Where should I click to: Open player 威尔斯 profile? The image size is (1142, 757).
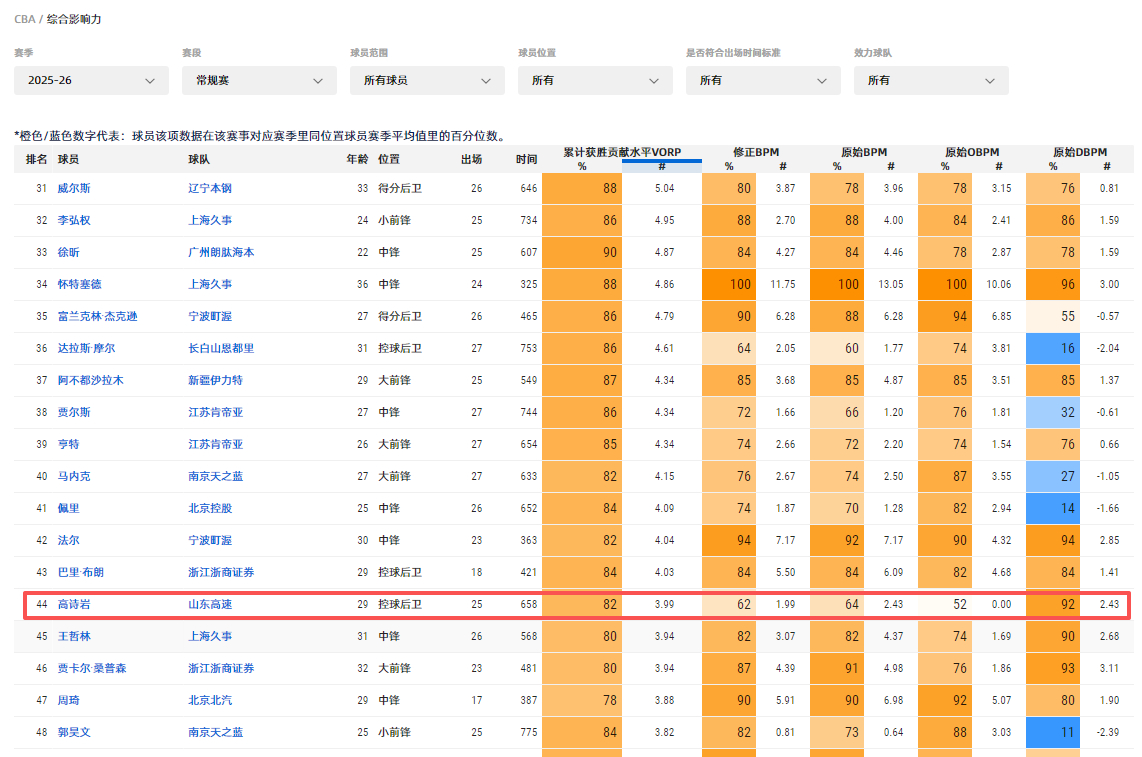74,188
